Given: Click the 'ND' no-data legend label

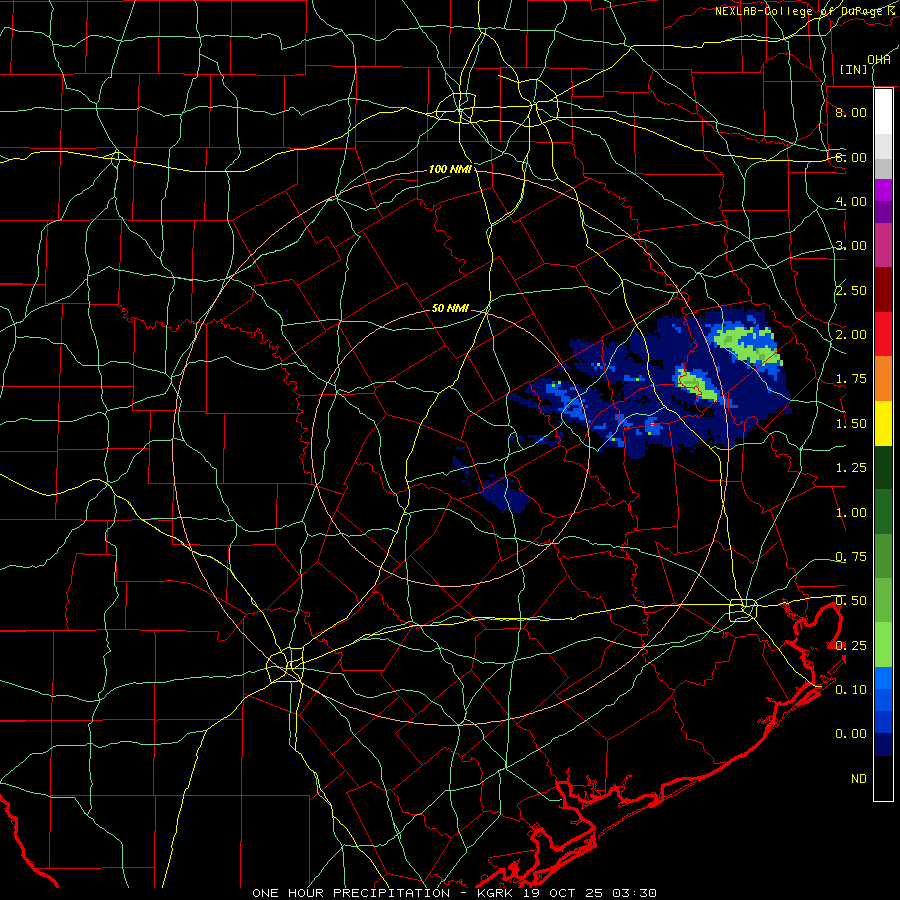Looking at the screenshot, I should click(x=859, y=779).
